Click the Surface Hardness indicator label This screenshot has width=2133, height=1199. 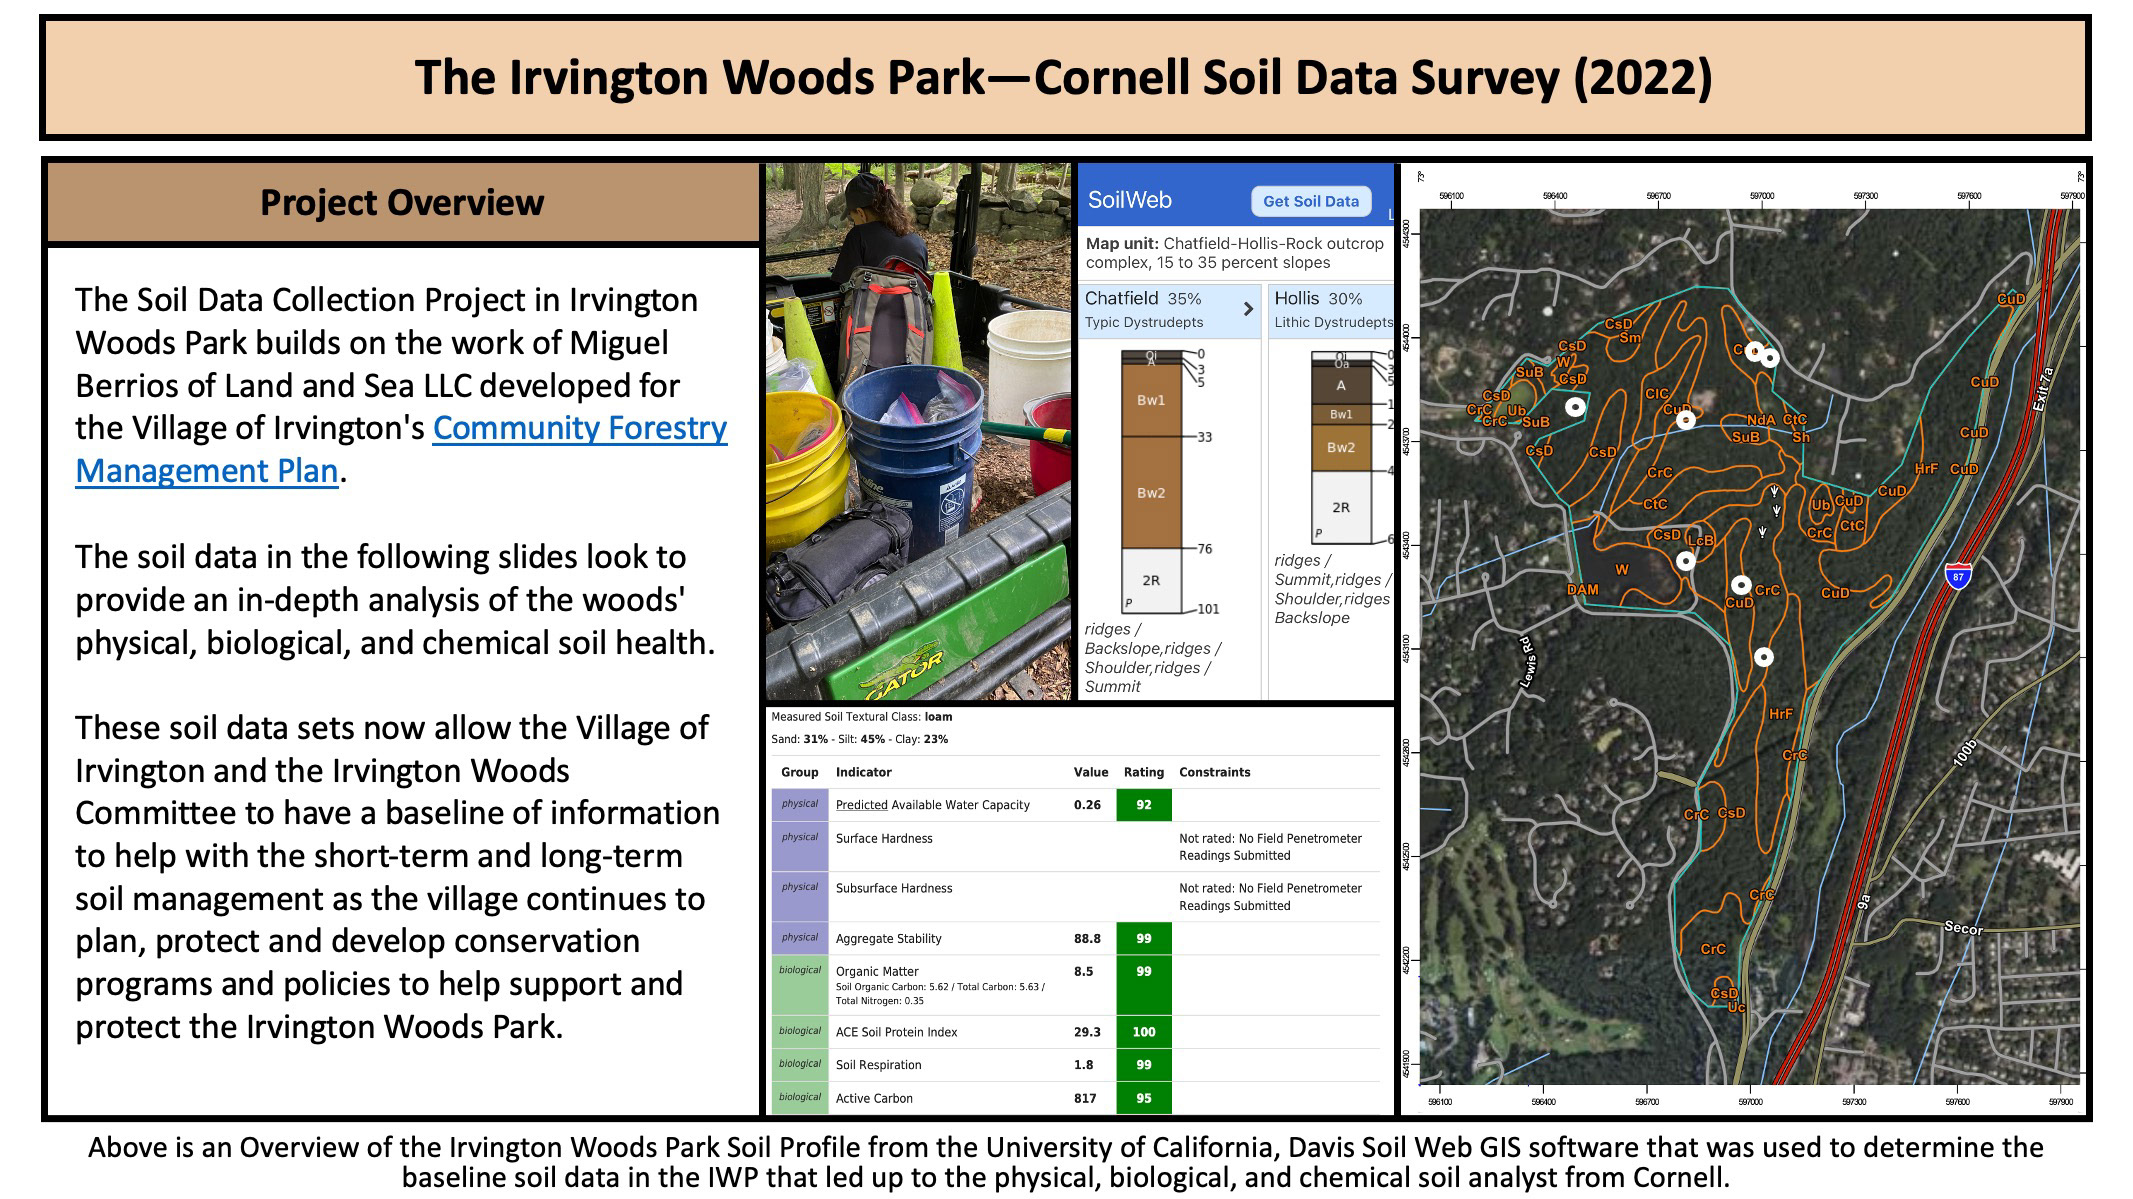[884, 838]
